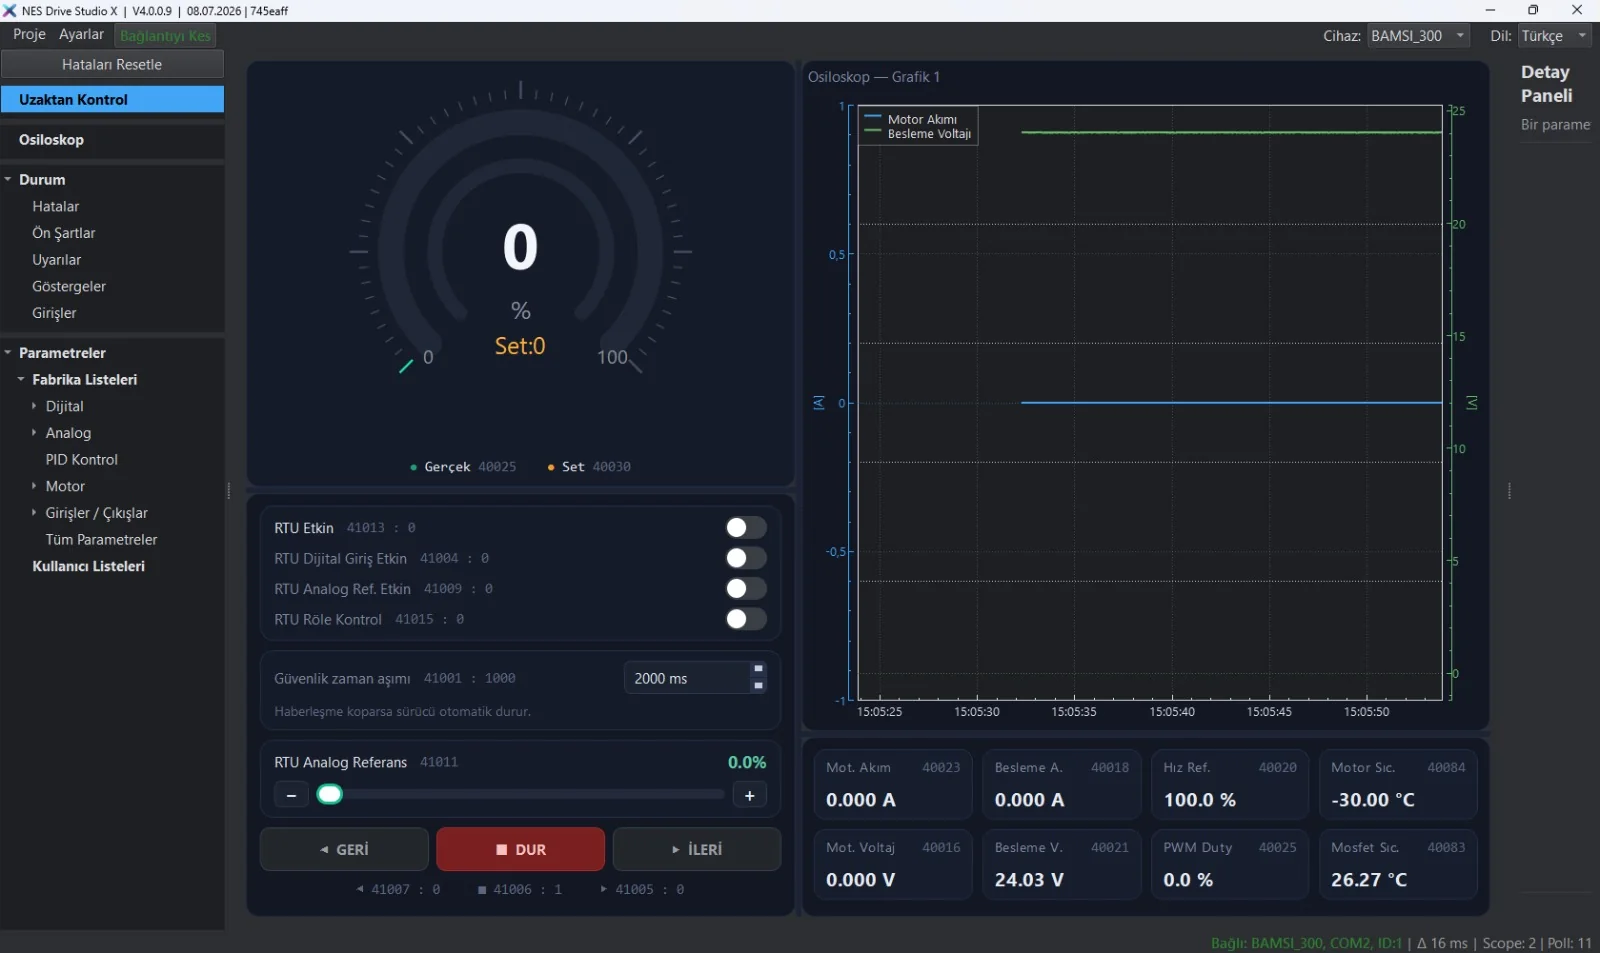This screenshot has height=953, width=1600.
Task: Switch to the Osiloskop view
Action: [x=112, y=140]
